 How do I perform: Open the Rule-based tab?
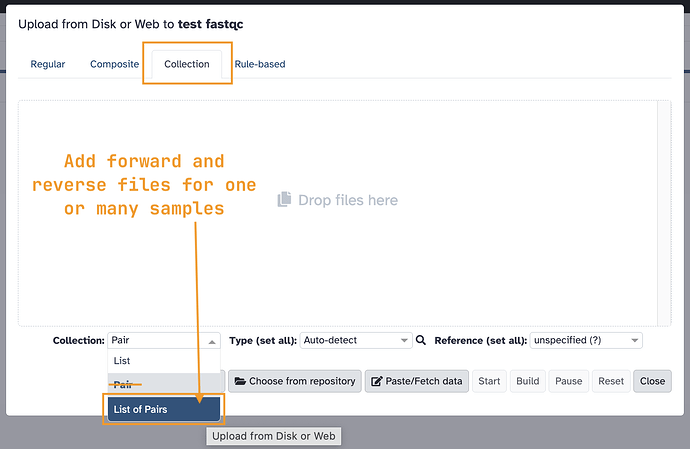point(260,64)
